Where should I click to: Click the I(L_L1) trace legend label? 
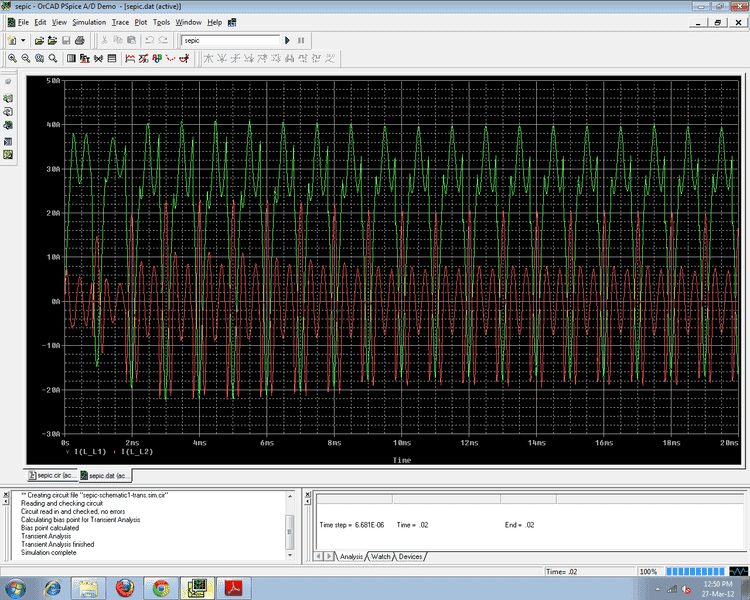[90, 451]
